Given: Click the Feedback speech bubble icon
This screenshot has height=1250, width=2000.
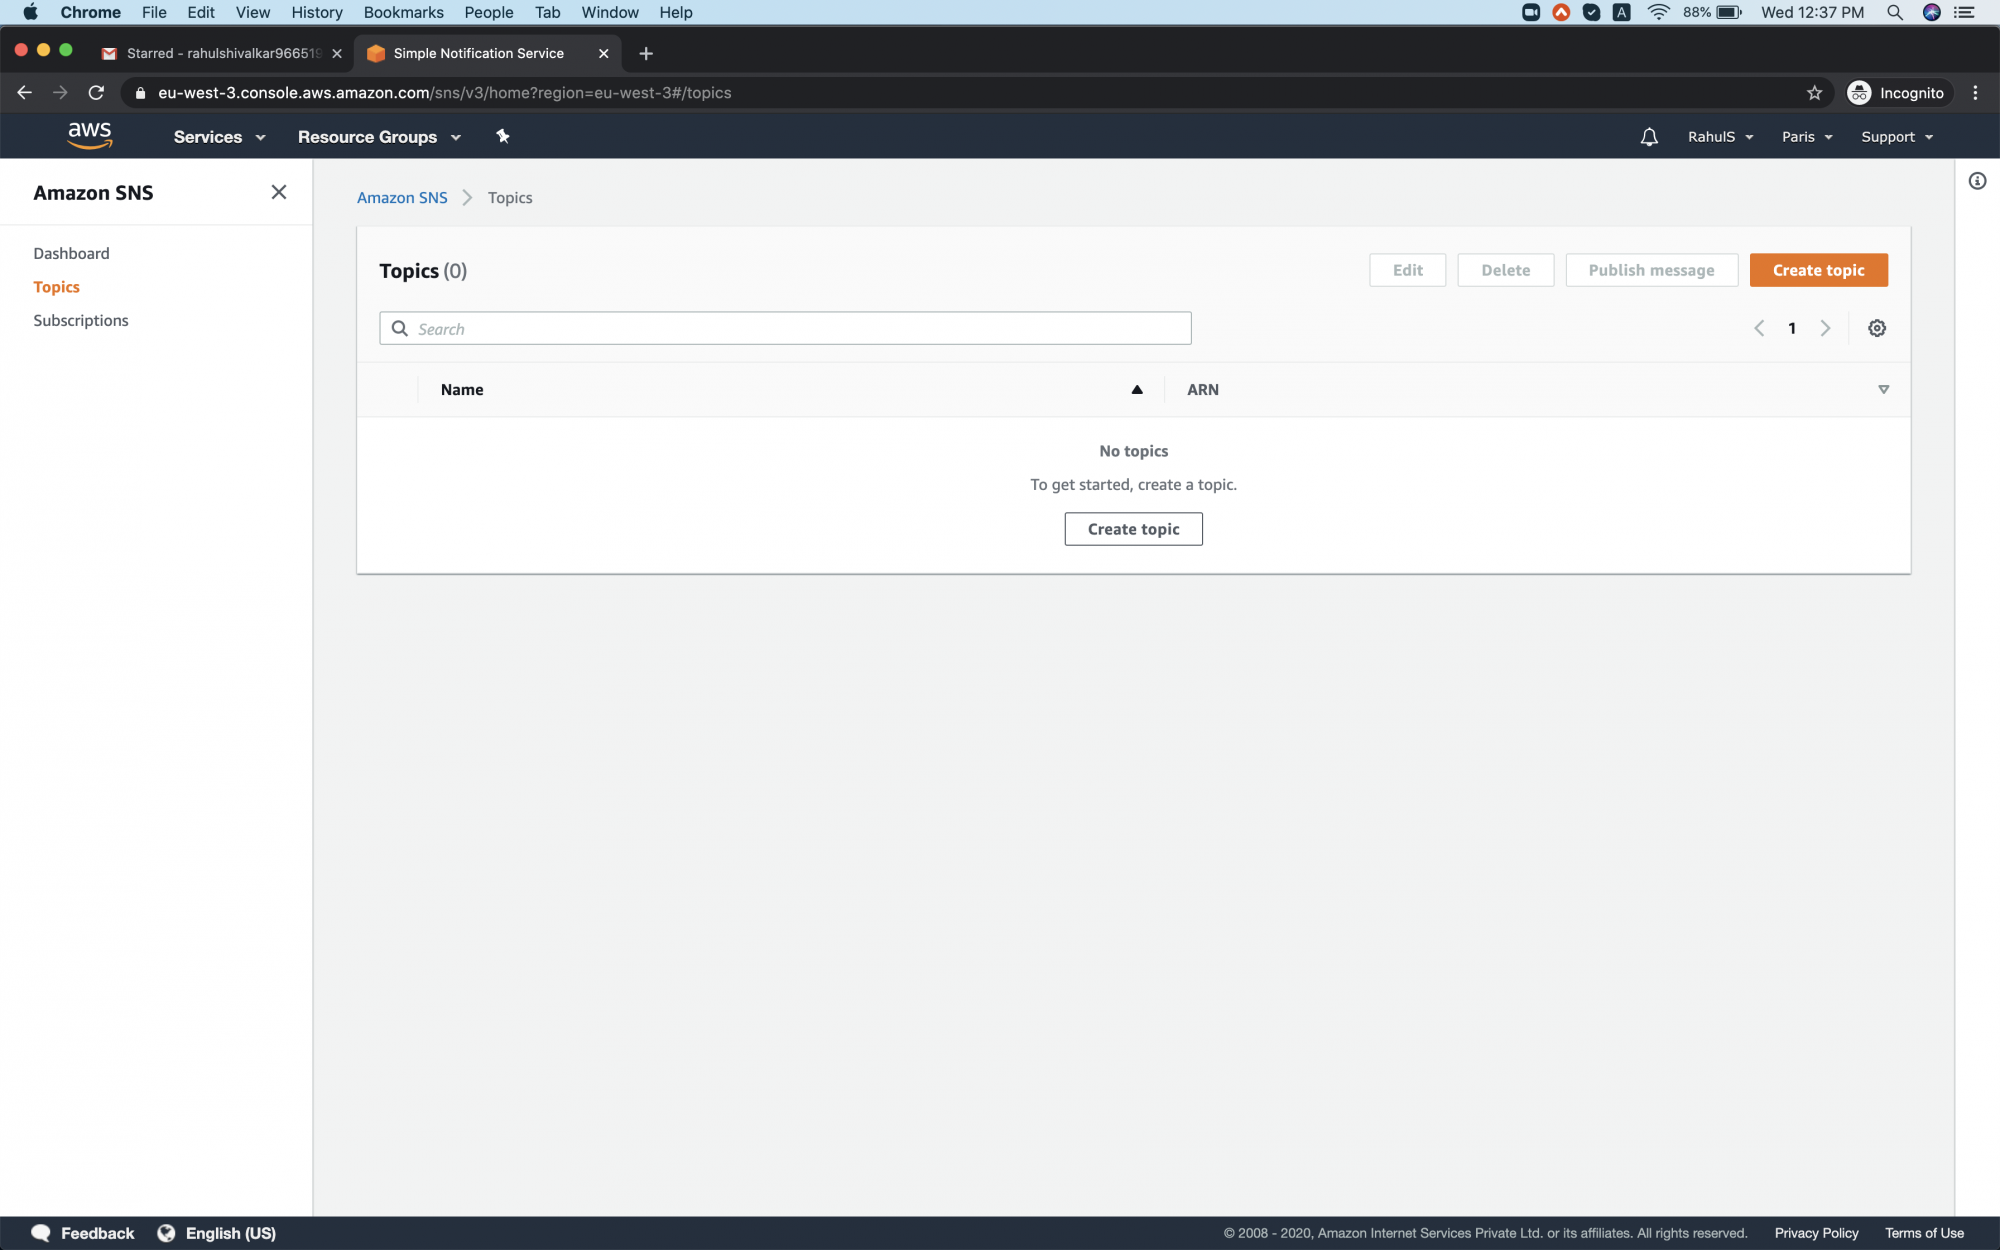Looking at the screenshot, I should click(40, 1233).
